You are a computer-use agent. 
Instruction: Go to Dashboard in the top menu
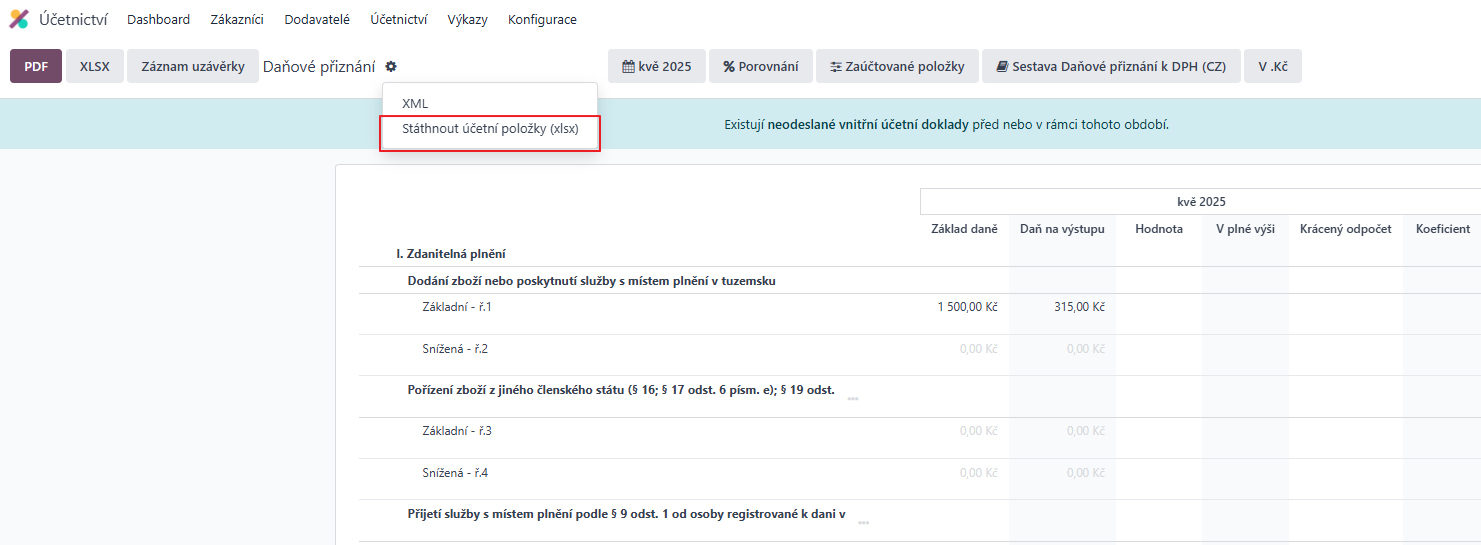(x=158, y=19)
